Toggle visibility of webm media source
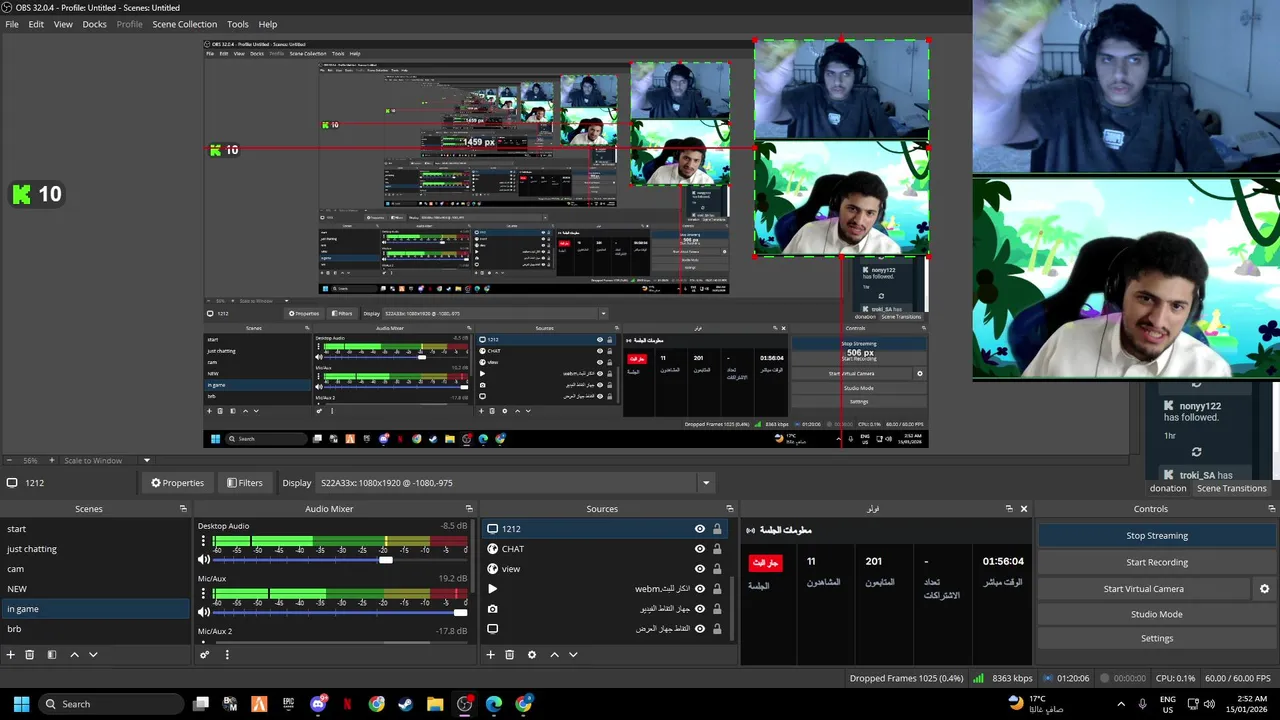 point(700,589)
